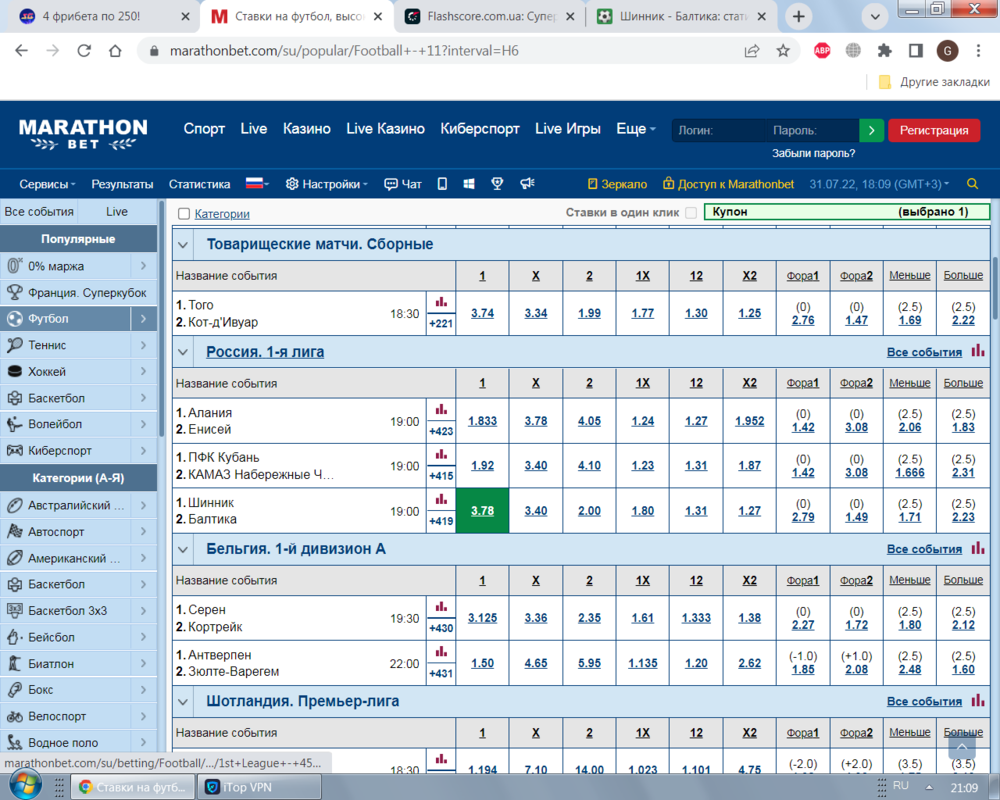The height and width of the screenshot is (800, 1000).
Task: Open the ABP adblock extension icon
Action: 822,50
